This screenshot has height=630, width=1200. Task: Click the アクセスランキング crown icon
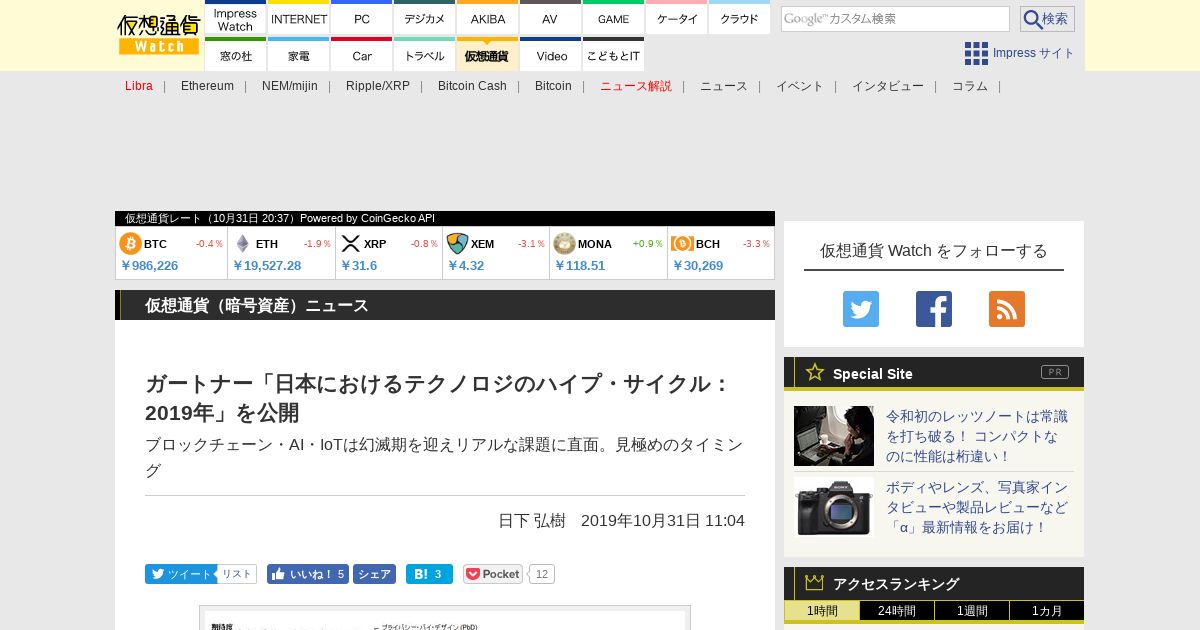(815, 582)
